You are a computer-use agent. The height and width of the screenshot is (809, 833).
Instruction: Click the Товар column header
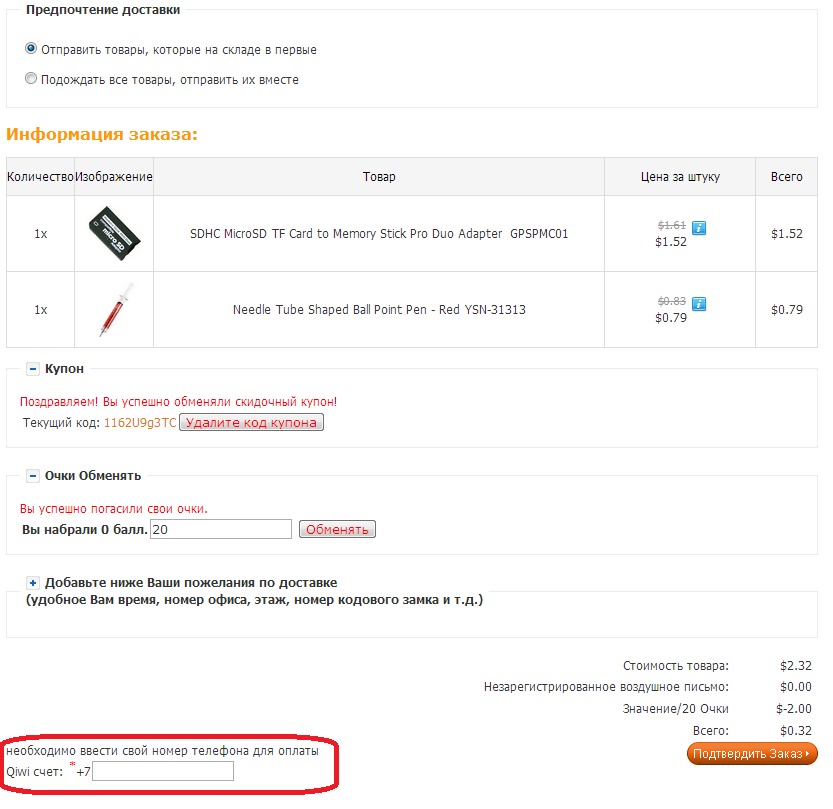click(379, 177)
